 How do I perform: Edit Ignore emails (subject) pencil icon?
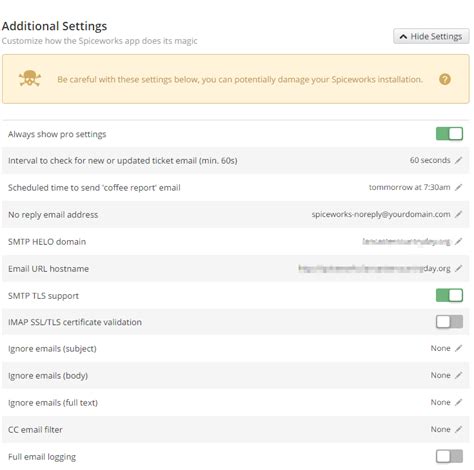[459, 348]
